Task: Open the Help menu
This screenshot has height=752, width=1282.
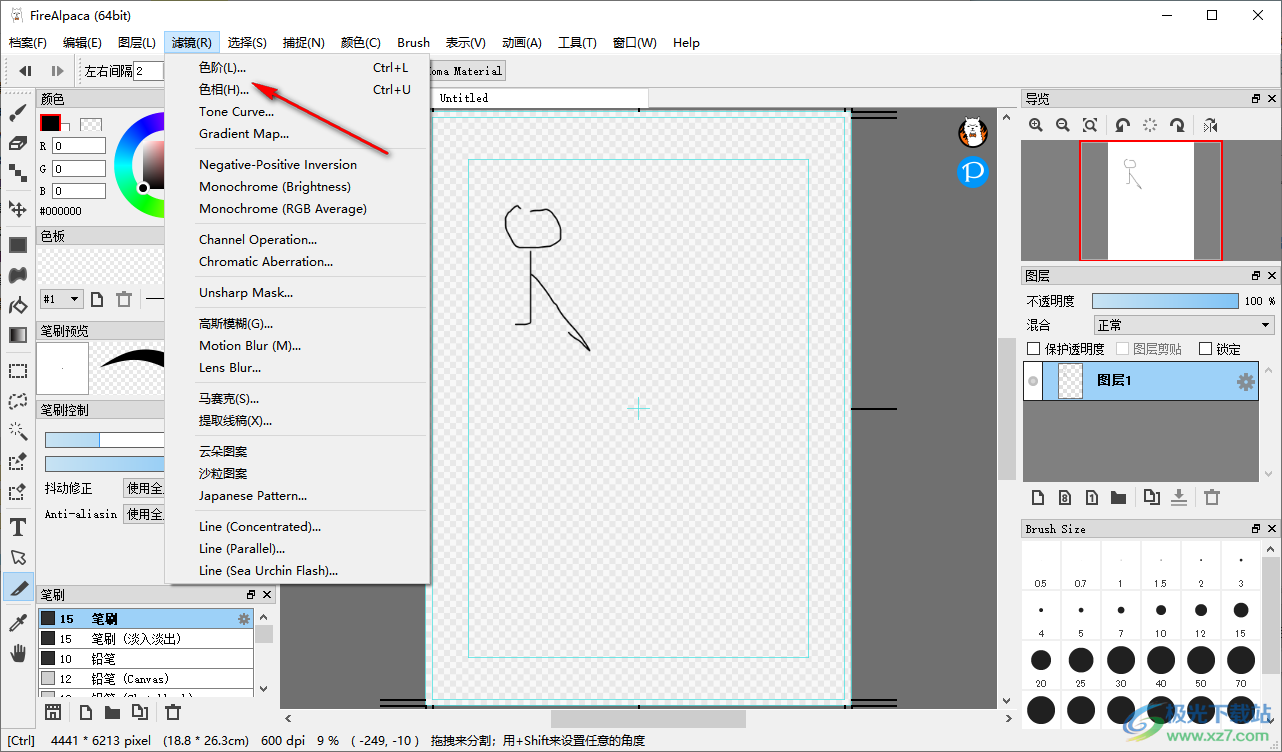Action: pyautogui.click(x=686, y=43)
